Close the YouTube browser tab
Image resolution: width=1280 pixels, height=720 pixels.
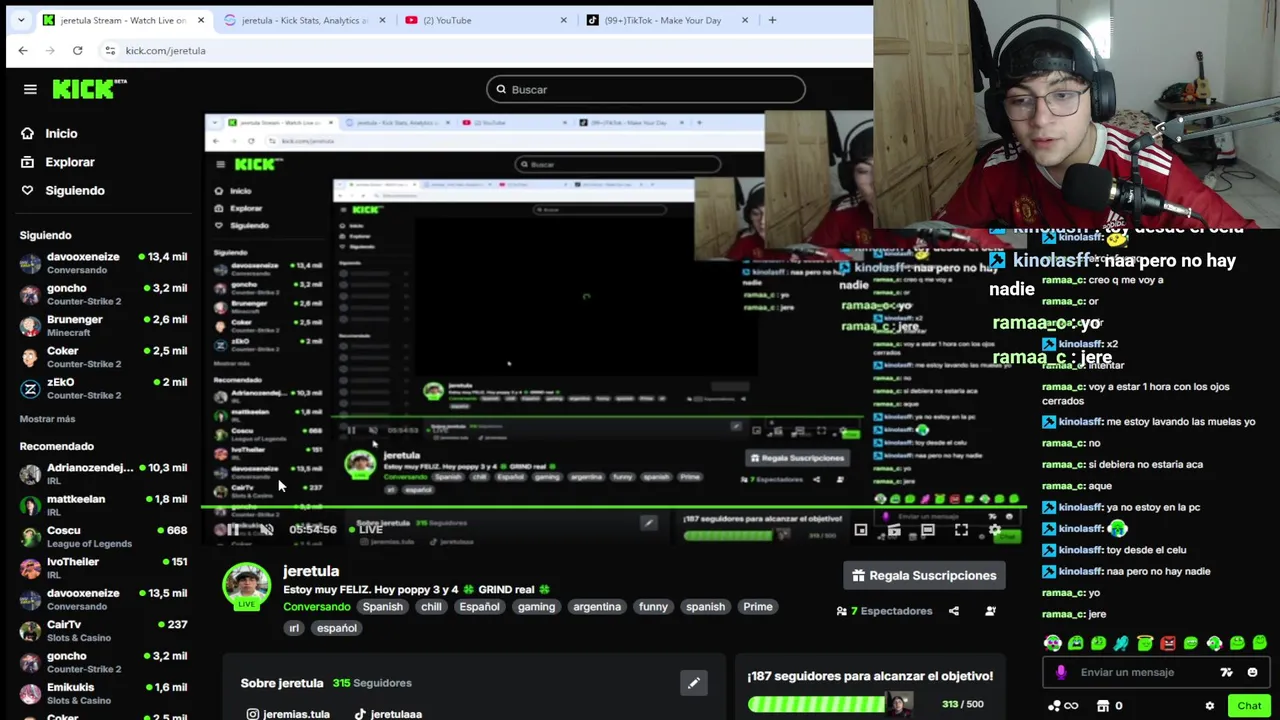tap(563, 20)
